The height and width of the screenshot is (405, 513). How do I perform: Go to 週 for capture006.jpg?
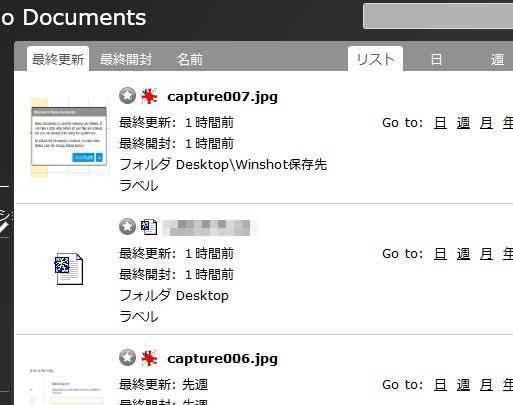(x=463, y=385)
